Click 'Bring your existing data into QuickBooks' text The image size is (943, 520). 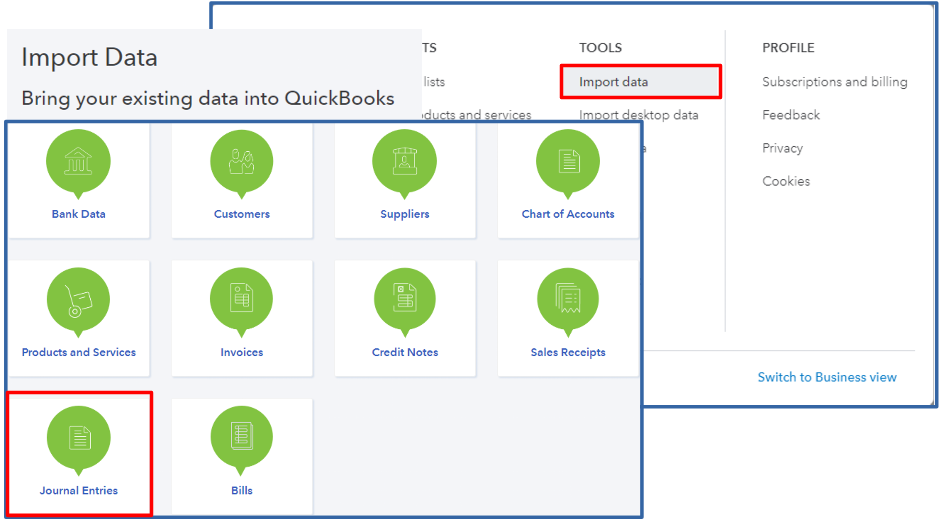click(208, 99)
